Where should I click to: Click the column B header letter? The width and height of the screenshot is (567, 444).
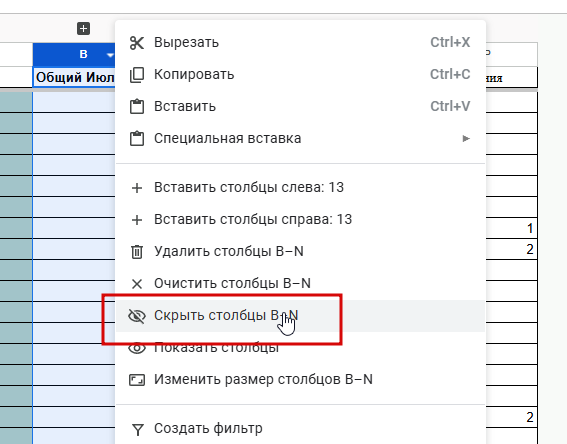pyautogui.click(x=83, y=54)
